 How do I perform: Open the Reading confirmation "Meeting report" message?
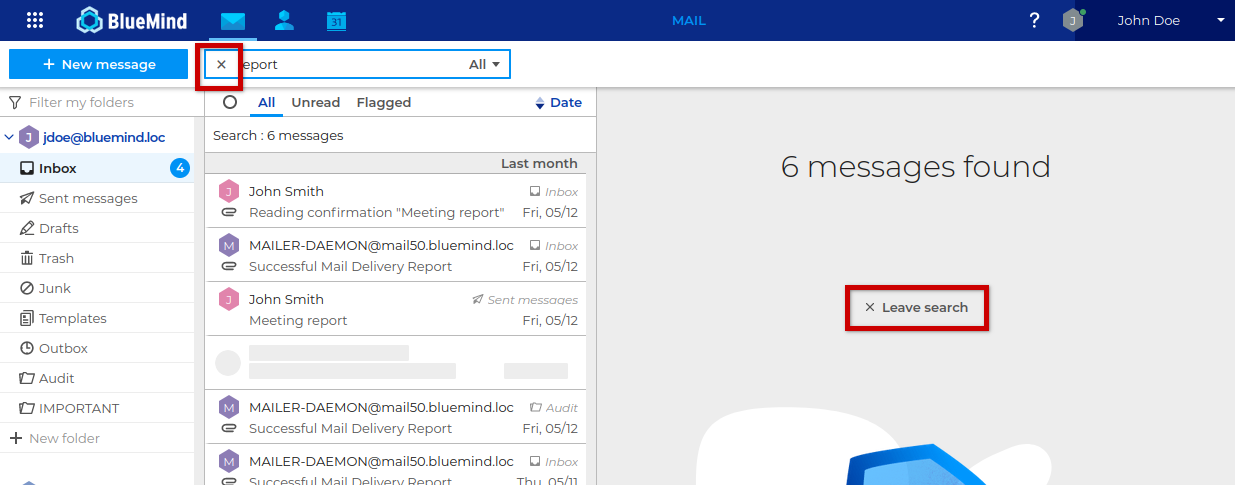click(396, 201)
